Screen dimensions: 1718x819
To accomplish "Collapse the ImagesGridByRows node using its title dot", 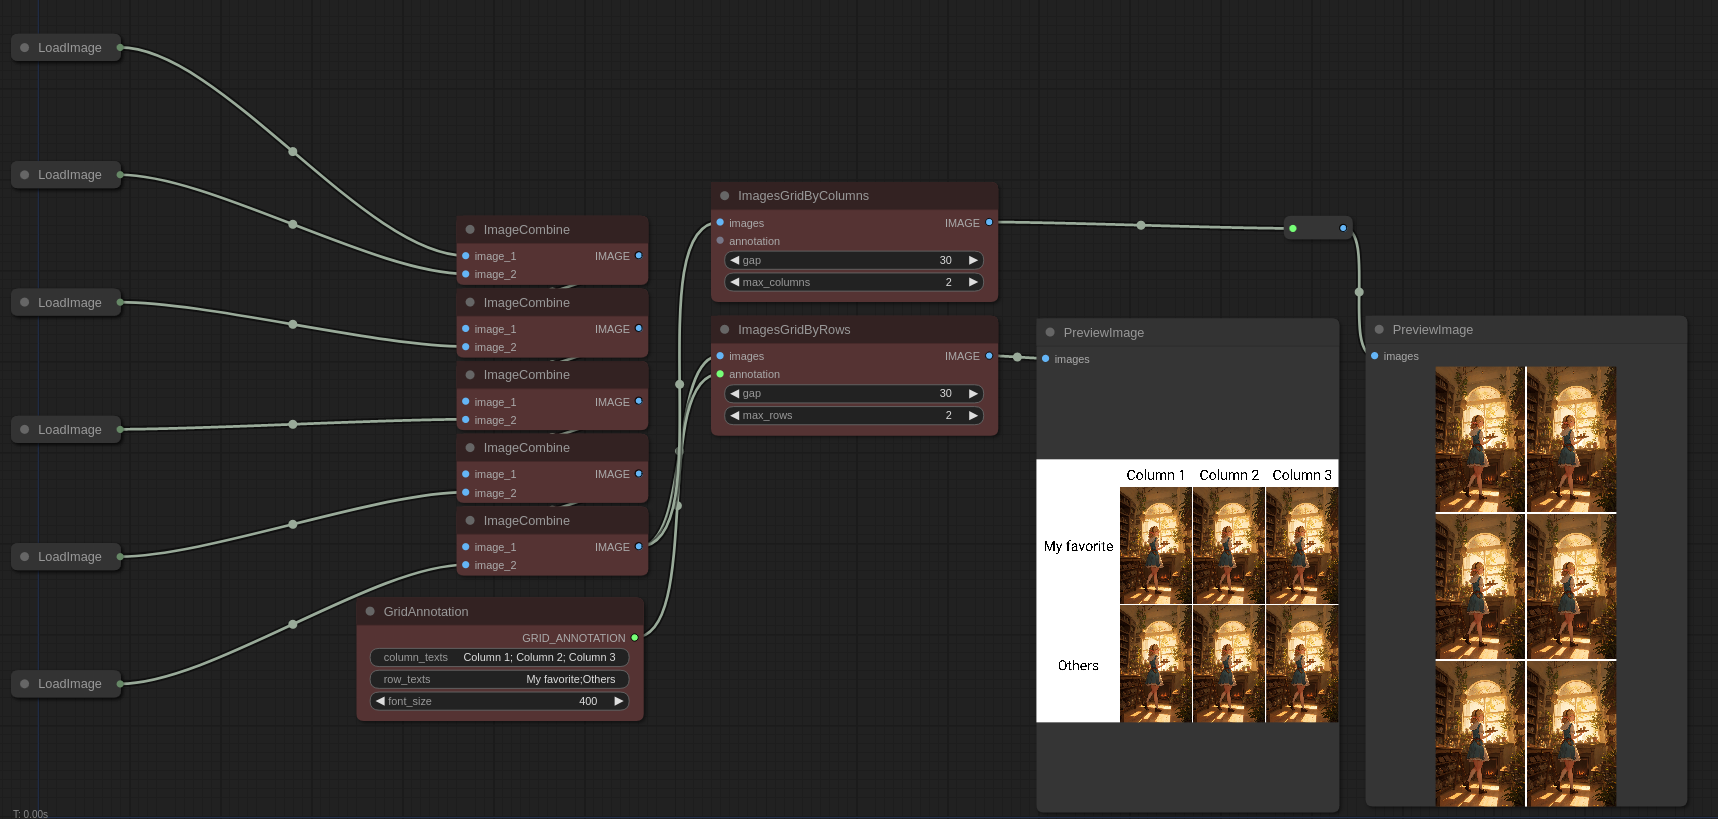I will point(725,330).
